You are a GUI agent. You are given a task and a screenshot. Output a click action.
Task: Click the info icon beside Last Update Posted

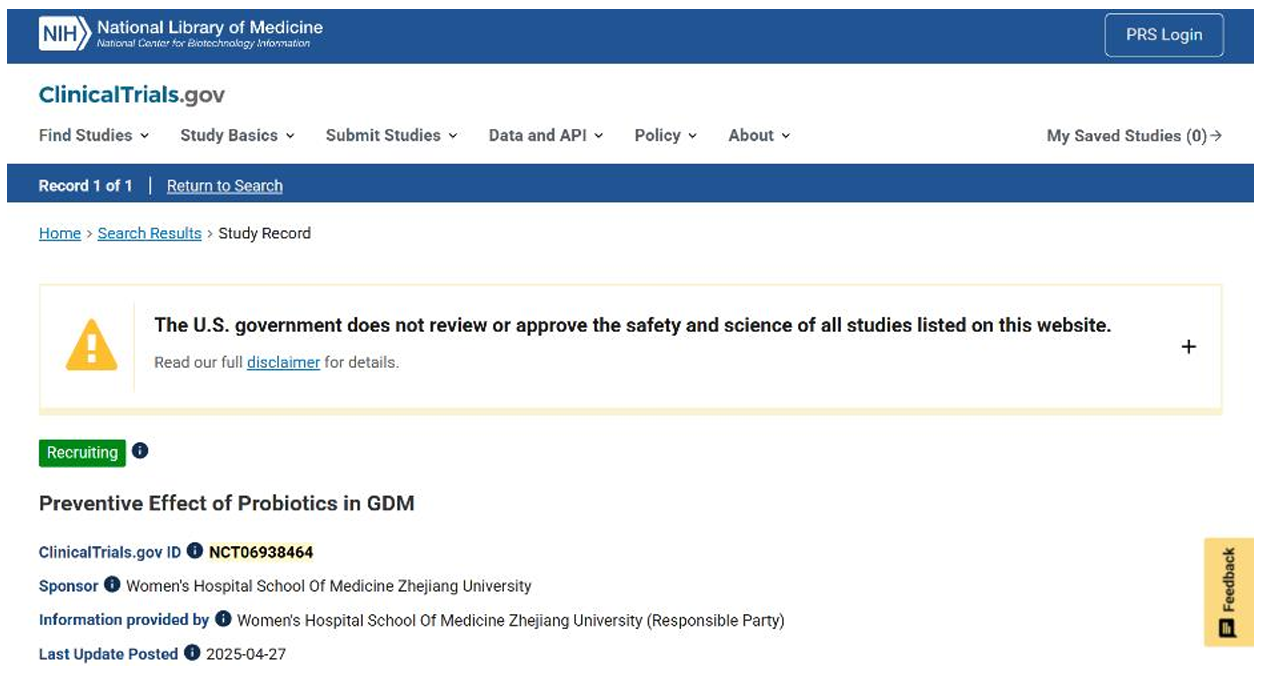pyautogui.click(x=192, y=653)
